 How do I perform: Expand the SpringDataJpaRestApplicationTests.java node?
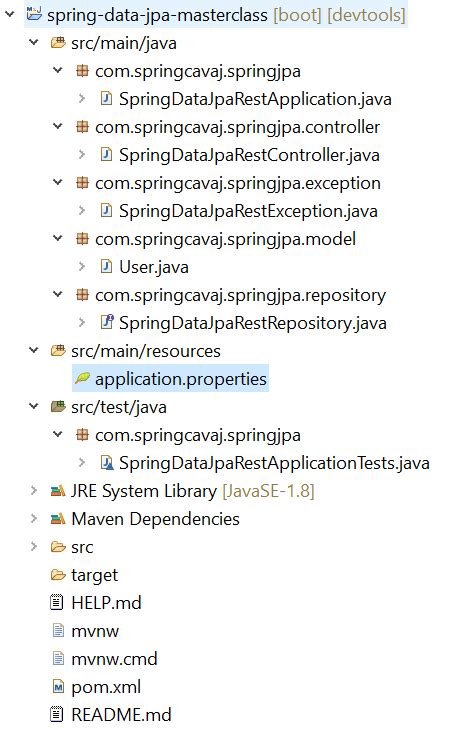click(82, 462)
